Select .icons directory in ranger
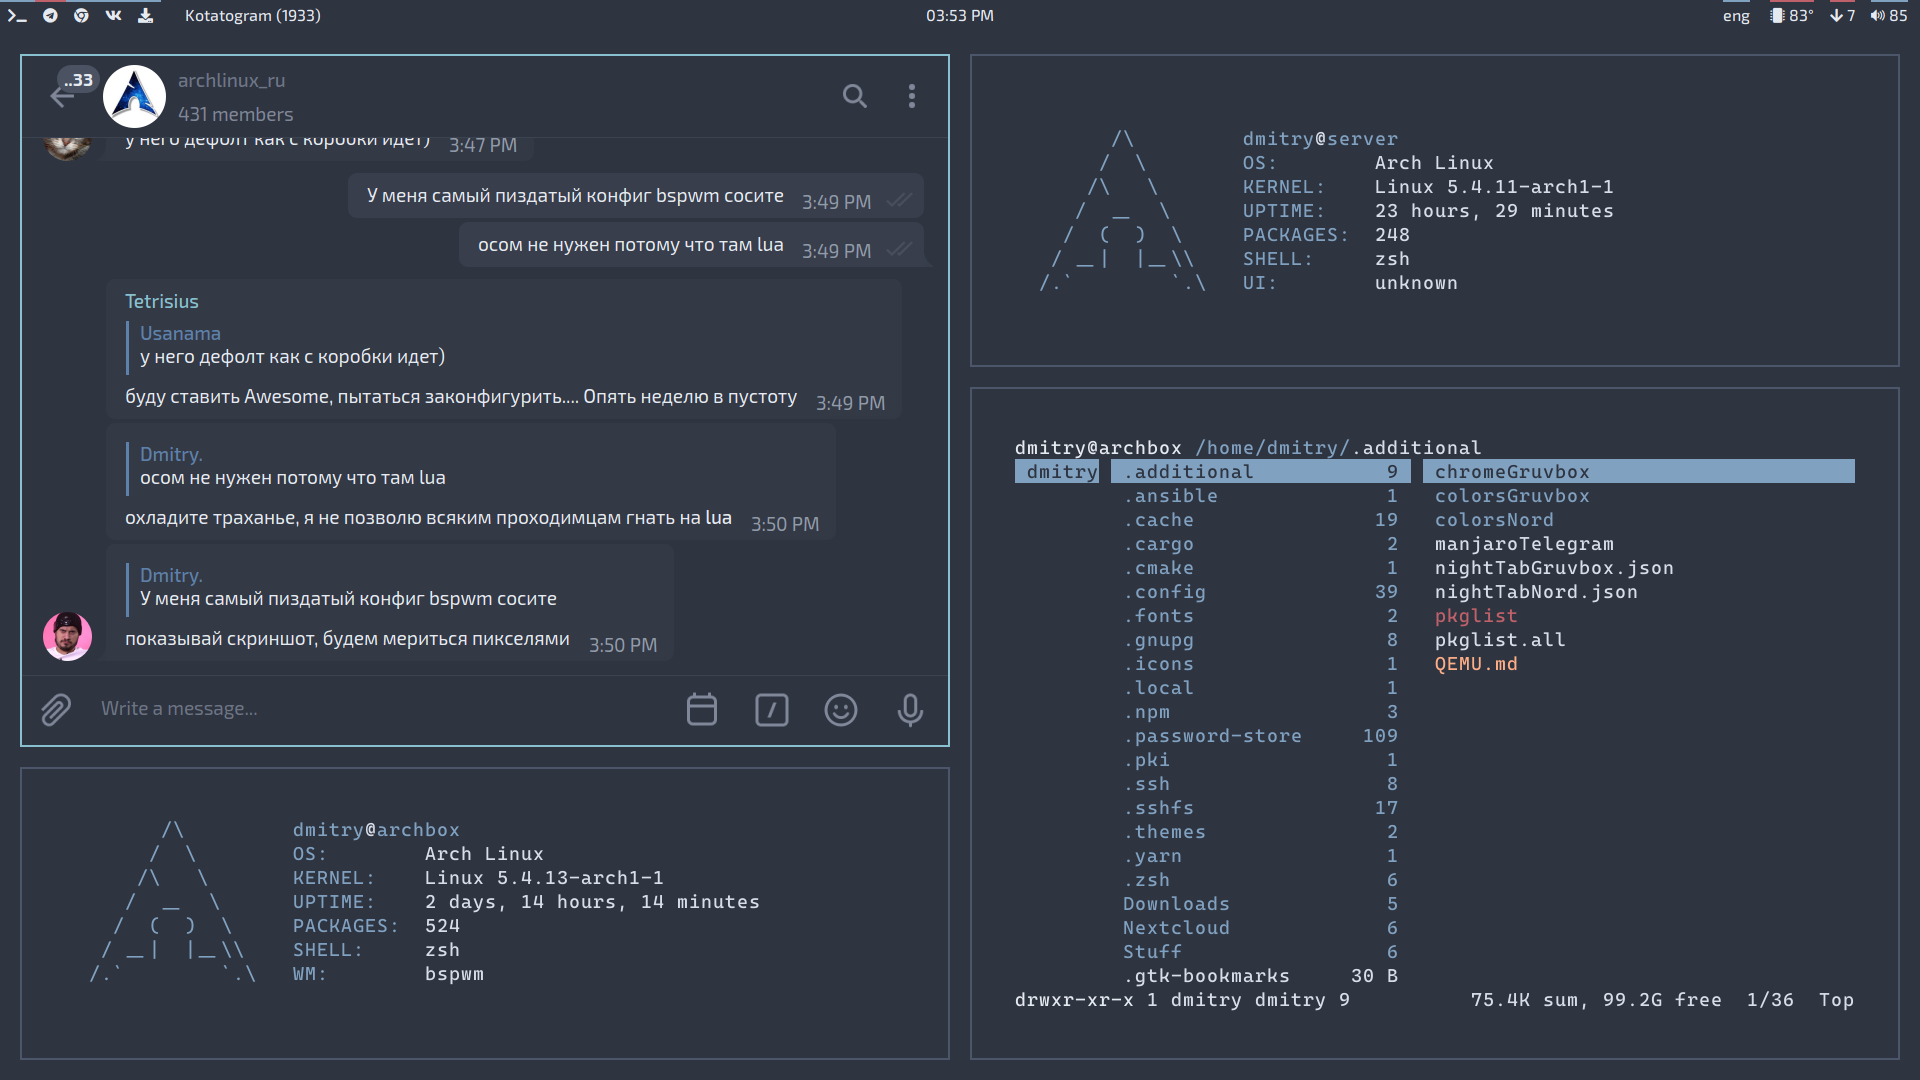The image size is (1920, 1080). coord(1260,664)
